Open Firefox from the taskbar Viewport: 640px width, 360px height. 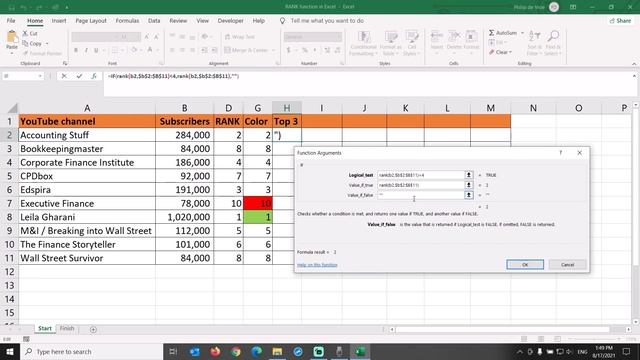point(215,351)
